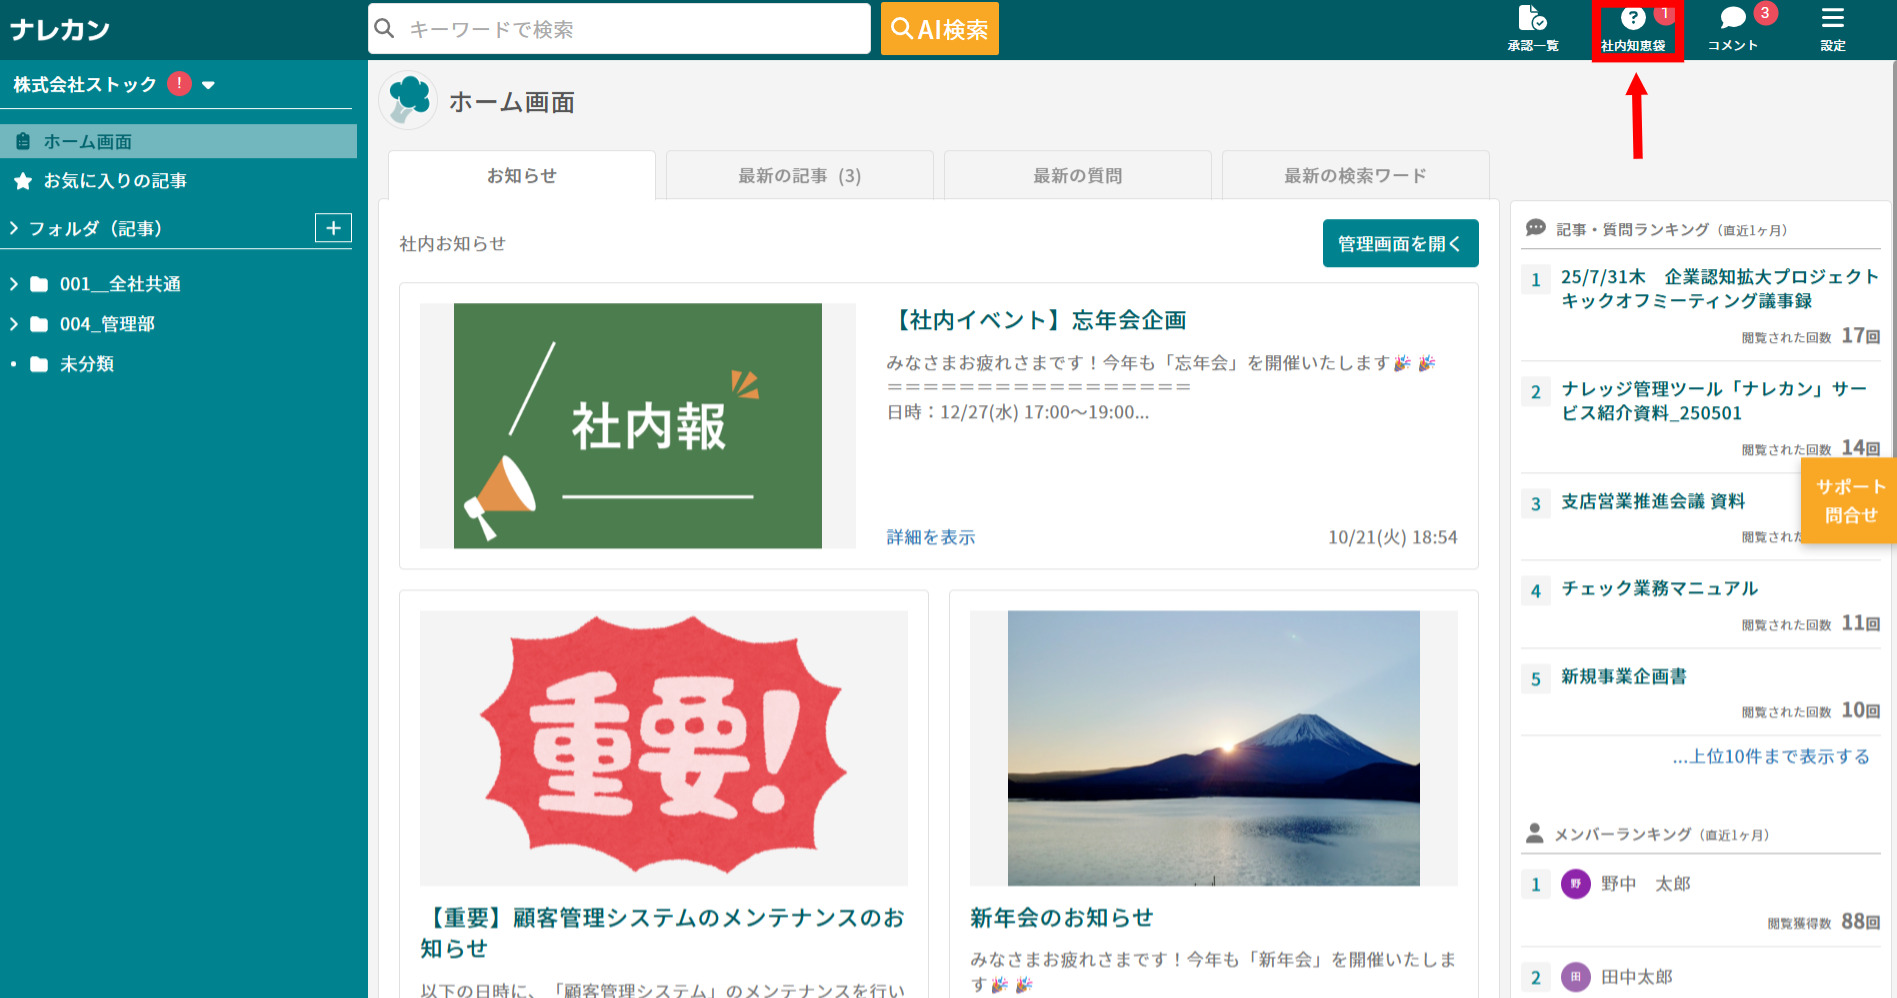This screenshot has width=1897, height=998.
Task: Switch to the 最新の質問 tab
Action: [1077, 175]
